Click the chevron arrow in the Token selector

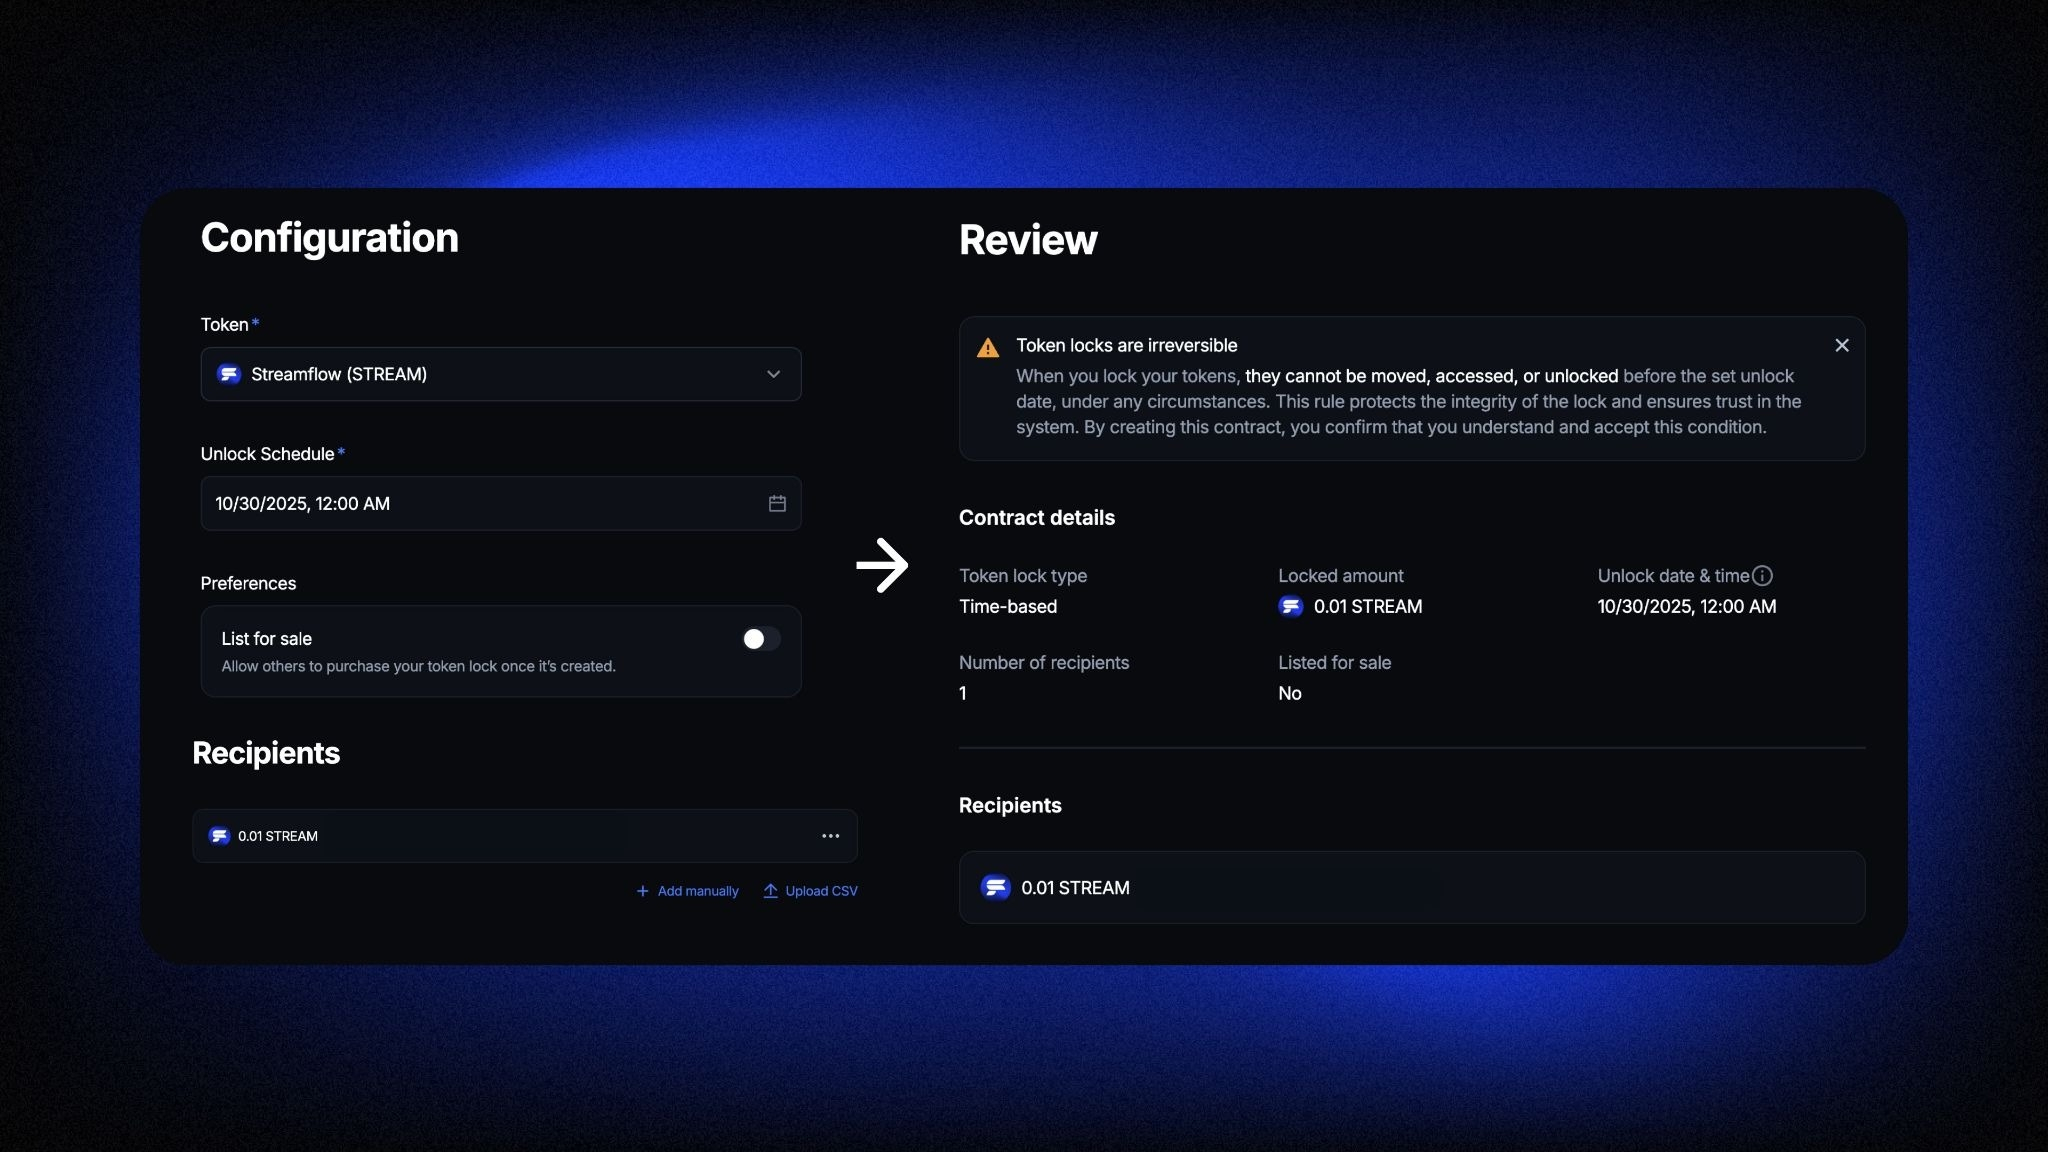(x=773, y=374)
